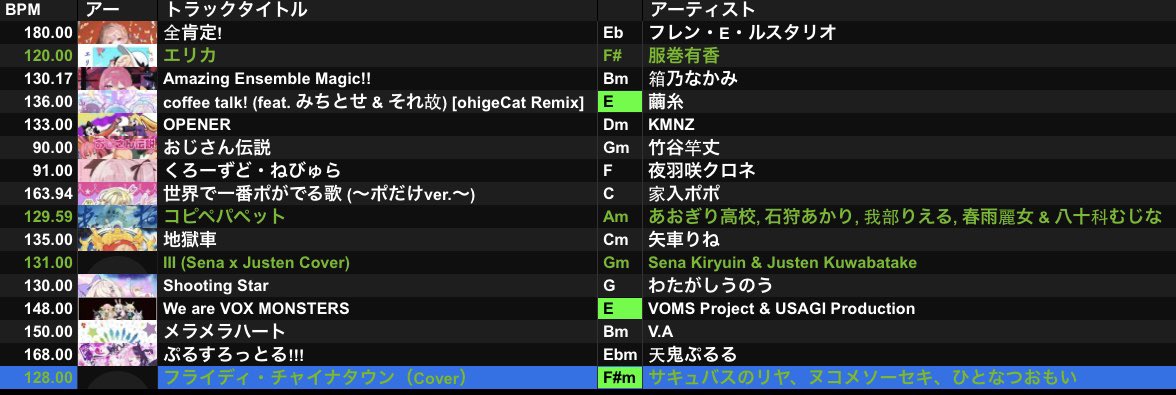The image size is (1176, 395).
Task: Select track coffee talk! ohigeCat Remix
Action: click(x=373, y=102)
